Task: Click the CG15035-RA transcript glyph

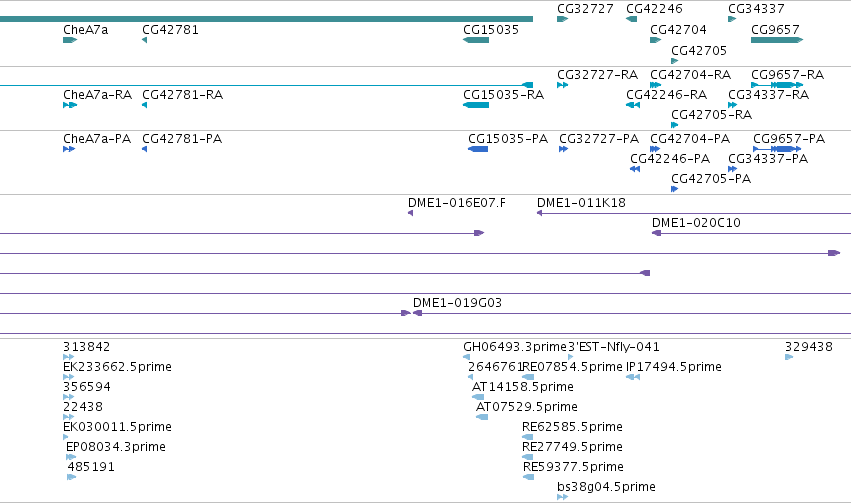Action: pyautogui.click(x=476, y=105)
